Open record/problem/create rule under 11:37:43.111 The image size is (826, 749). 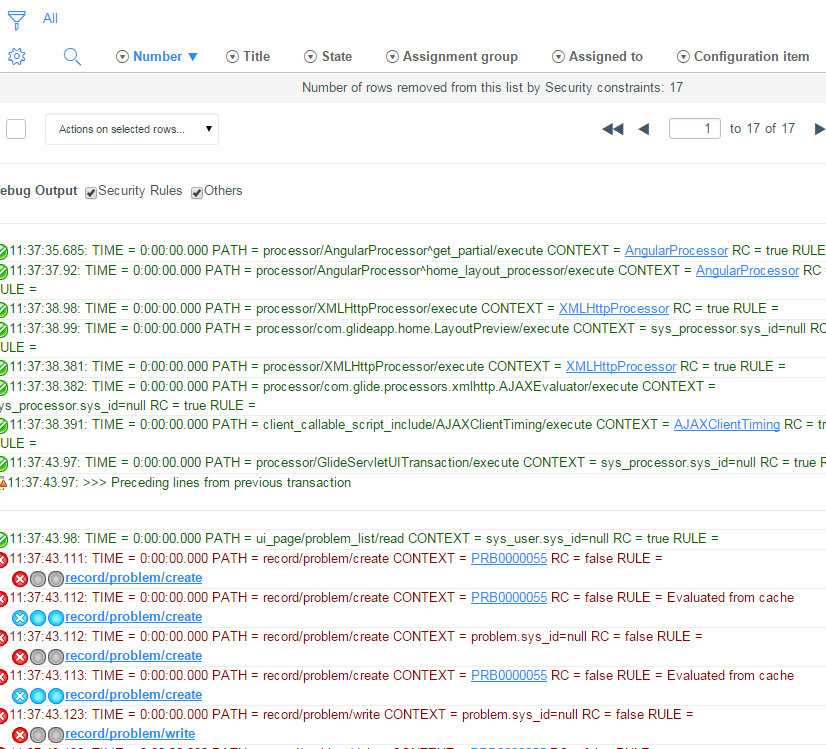133,578
